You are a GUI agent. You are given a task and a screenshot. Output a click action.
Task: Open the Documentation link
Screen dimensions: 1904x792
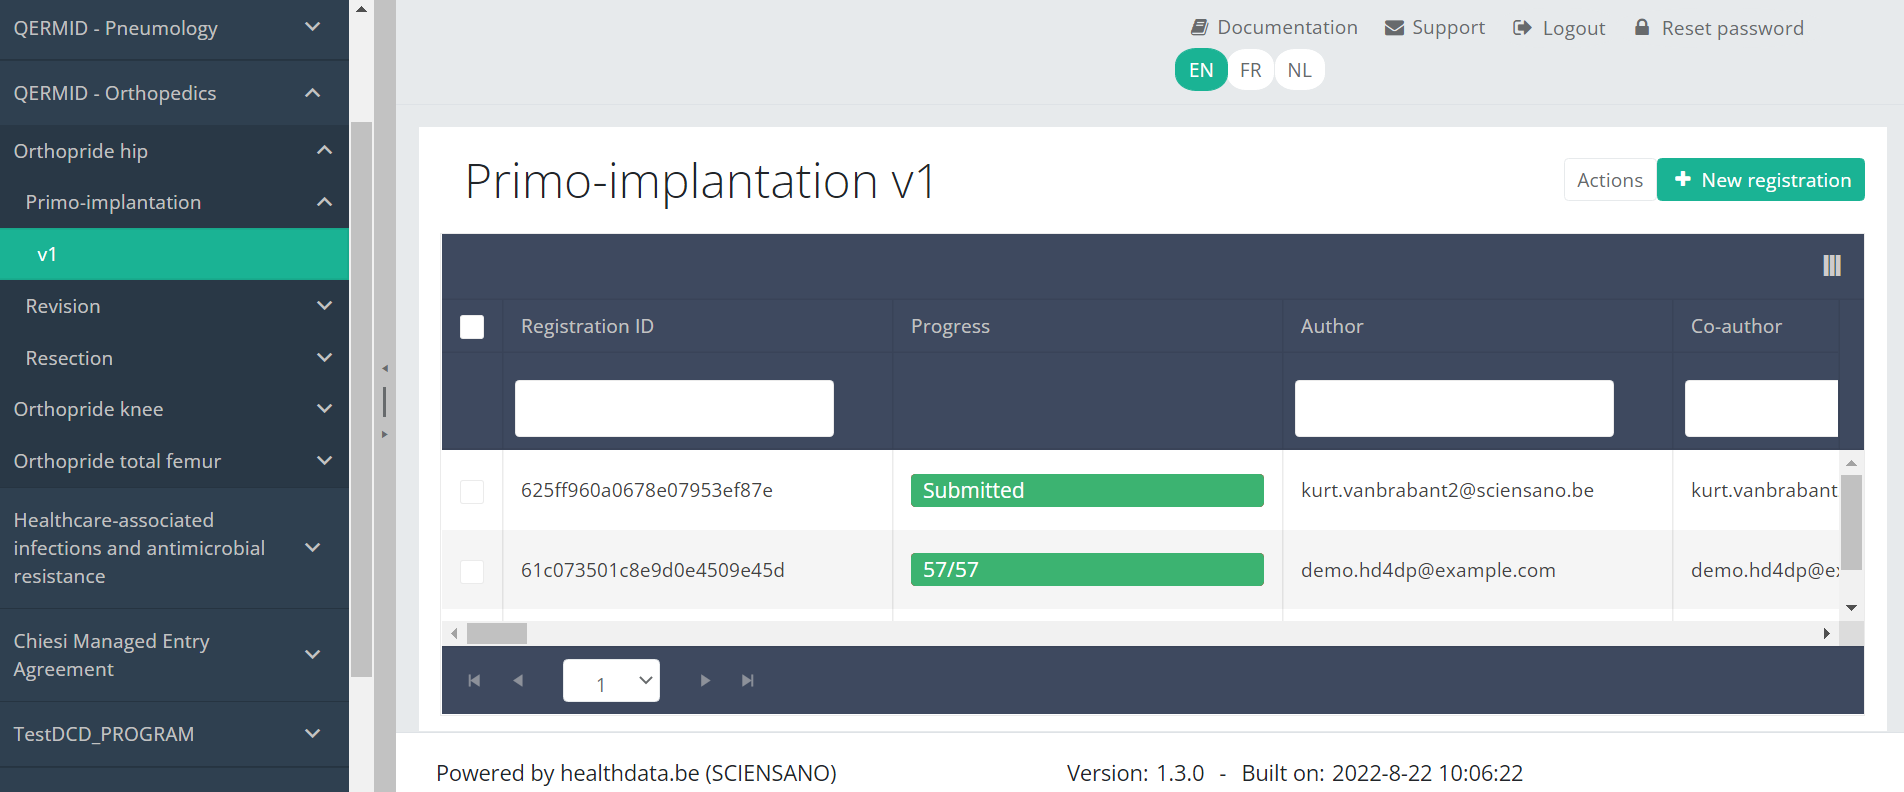pyautogui.click(x=1274, y=28)
